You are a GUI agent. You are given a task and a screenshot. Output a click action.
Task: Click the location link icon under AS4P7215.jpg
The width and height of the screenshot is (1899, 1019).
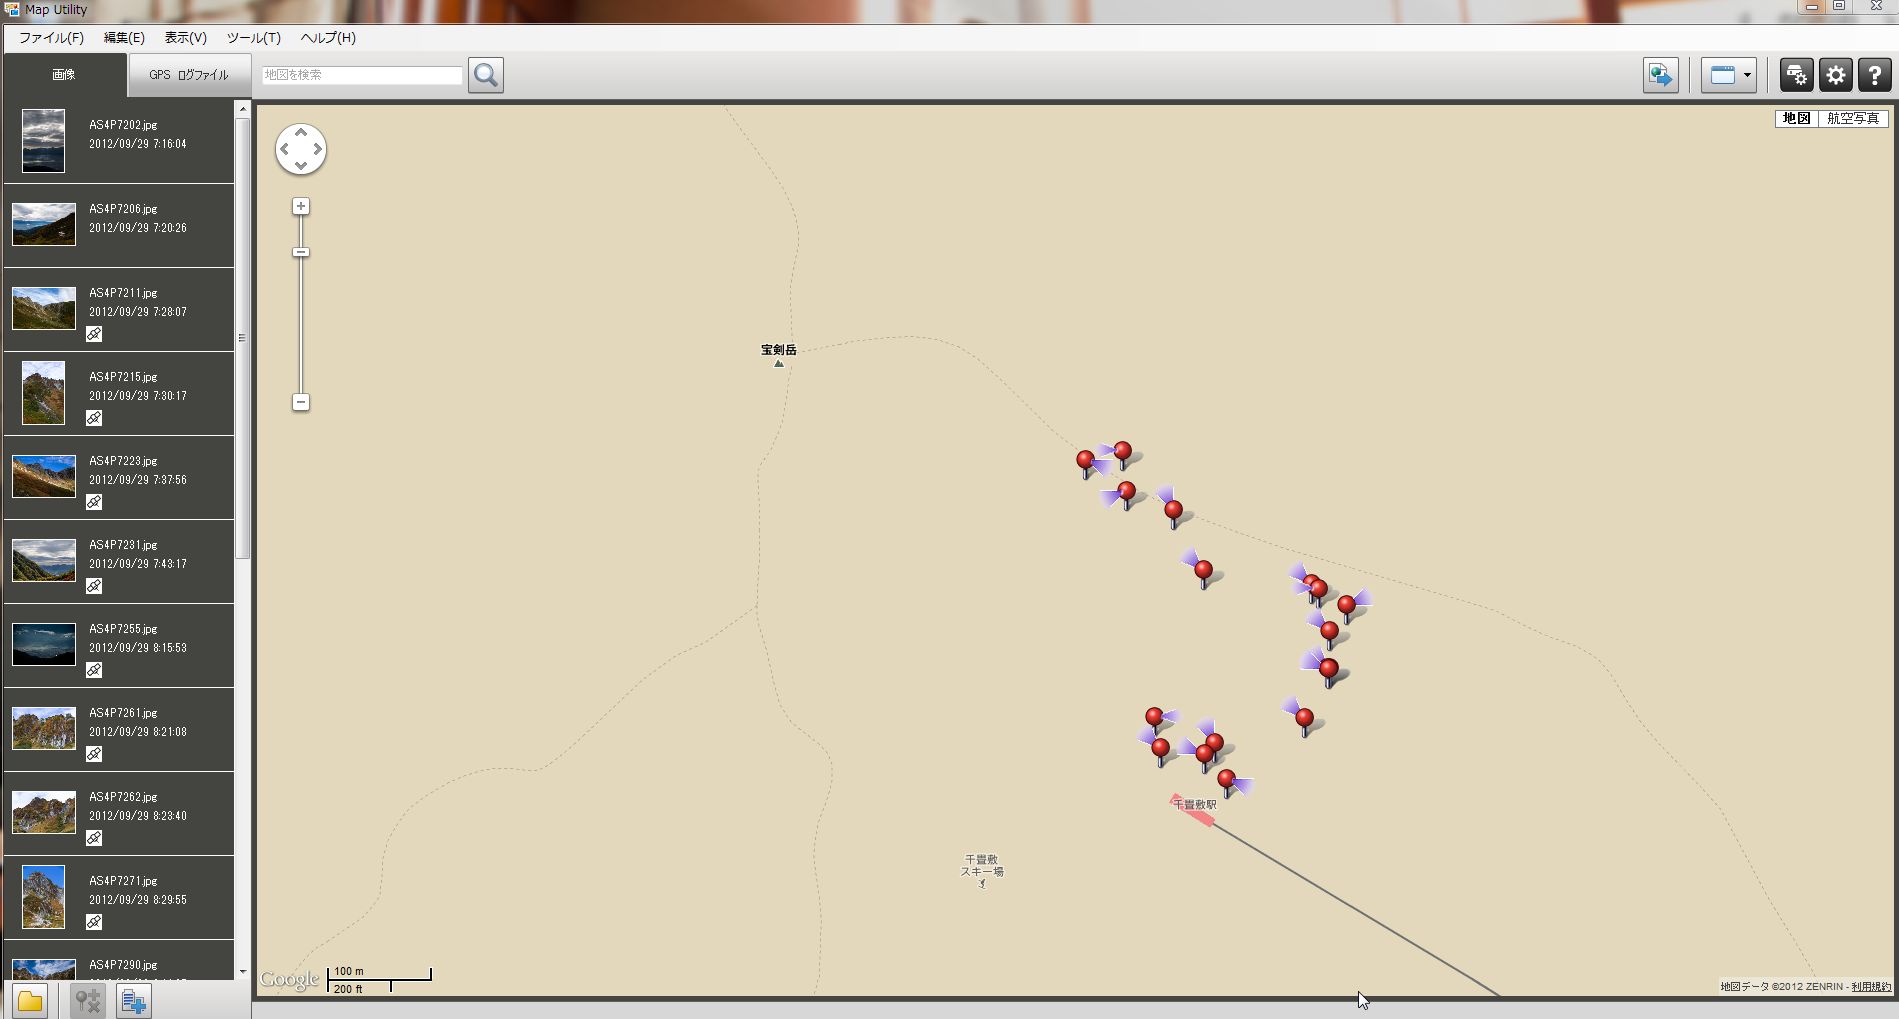click(94, 418)
